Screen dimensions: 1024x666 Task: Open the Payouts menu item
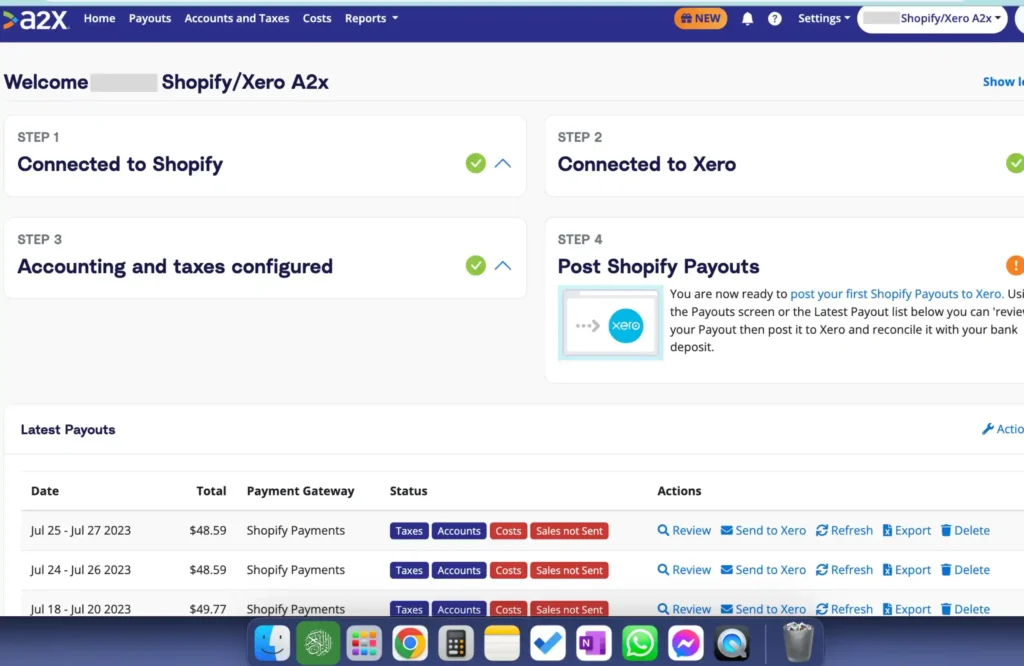point(150,18)
